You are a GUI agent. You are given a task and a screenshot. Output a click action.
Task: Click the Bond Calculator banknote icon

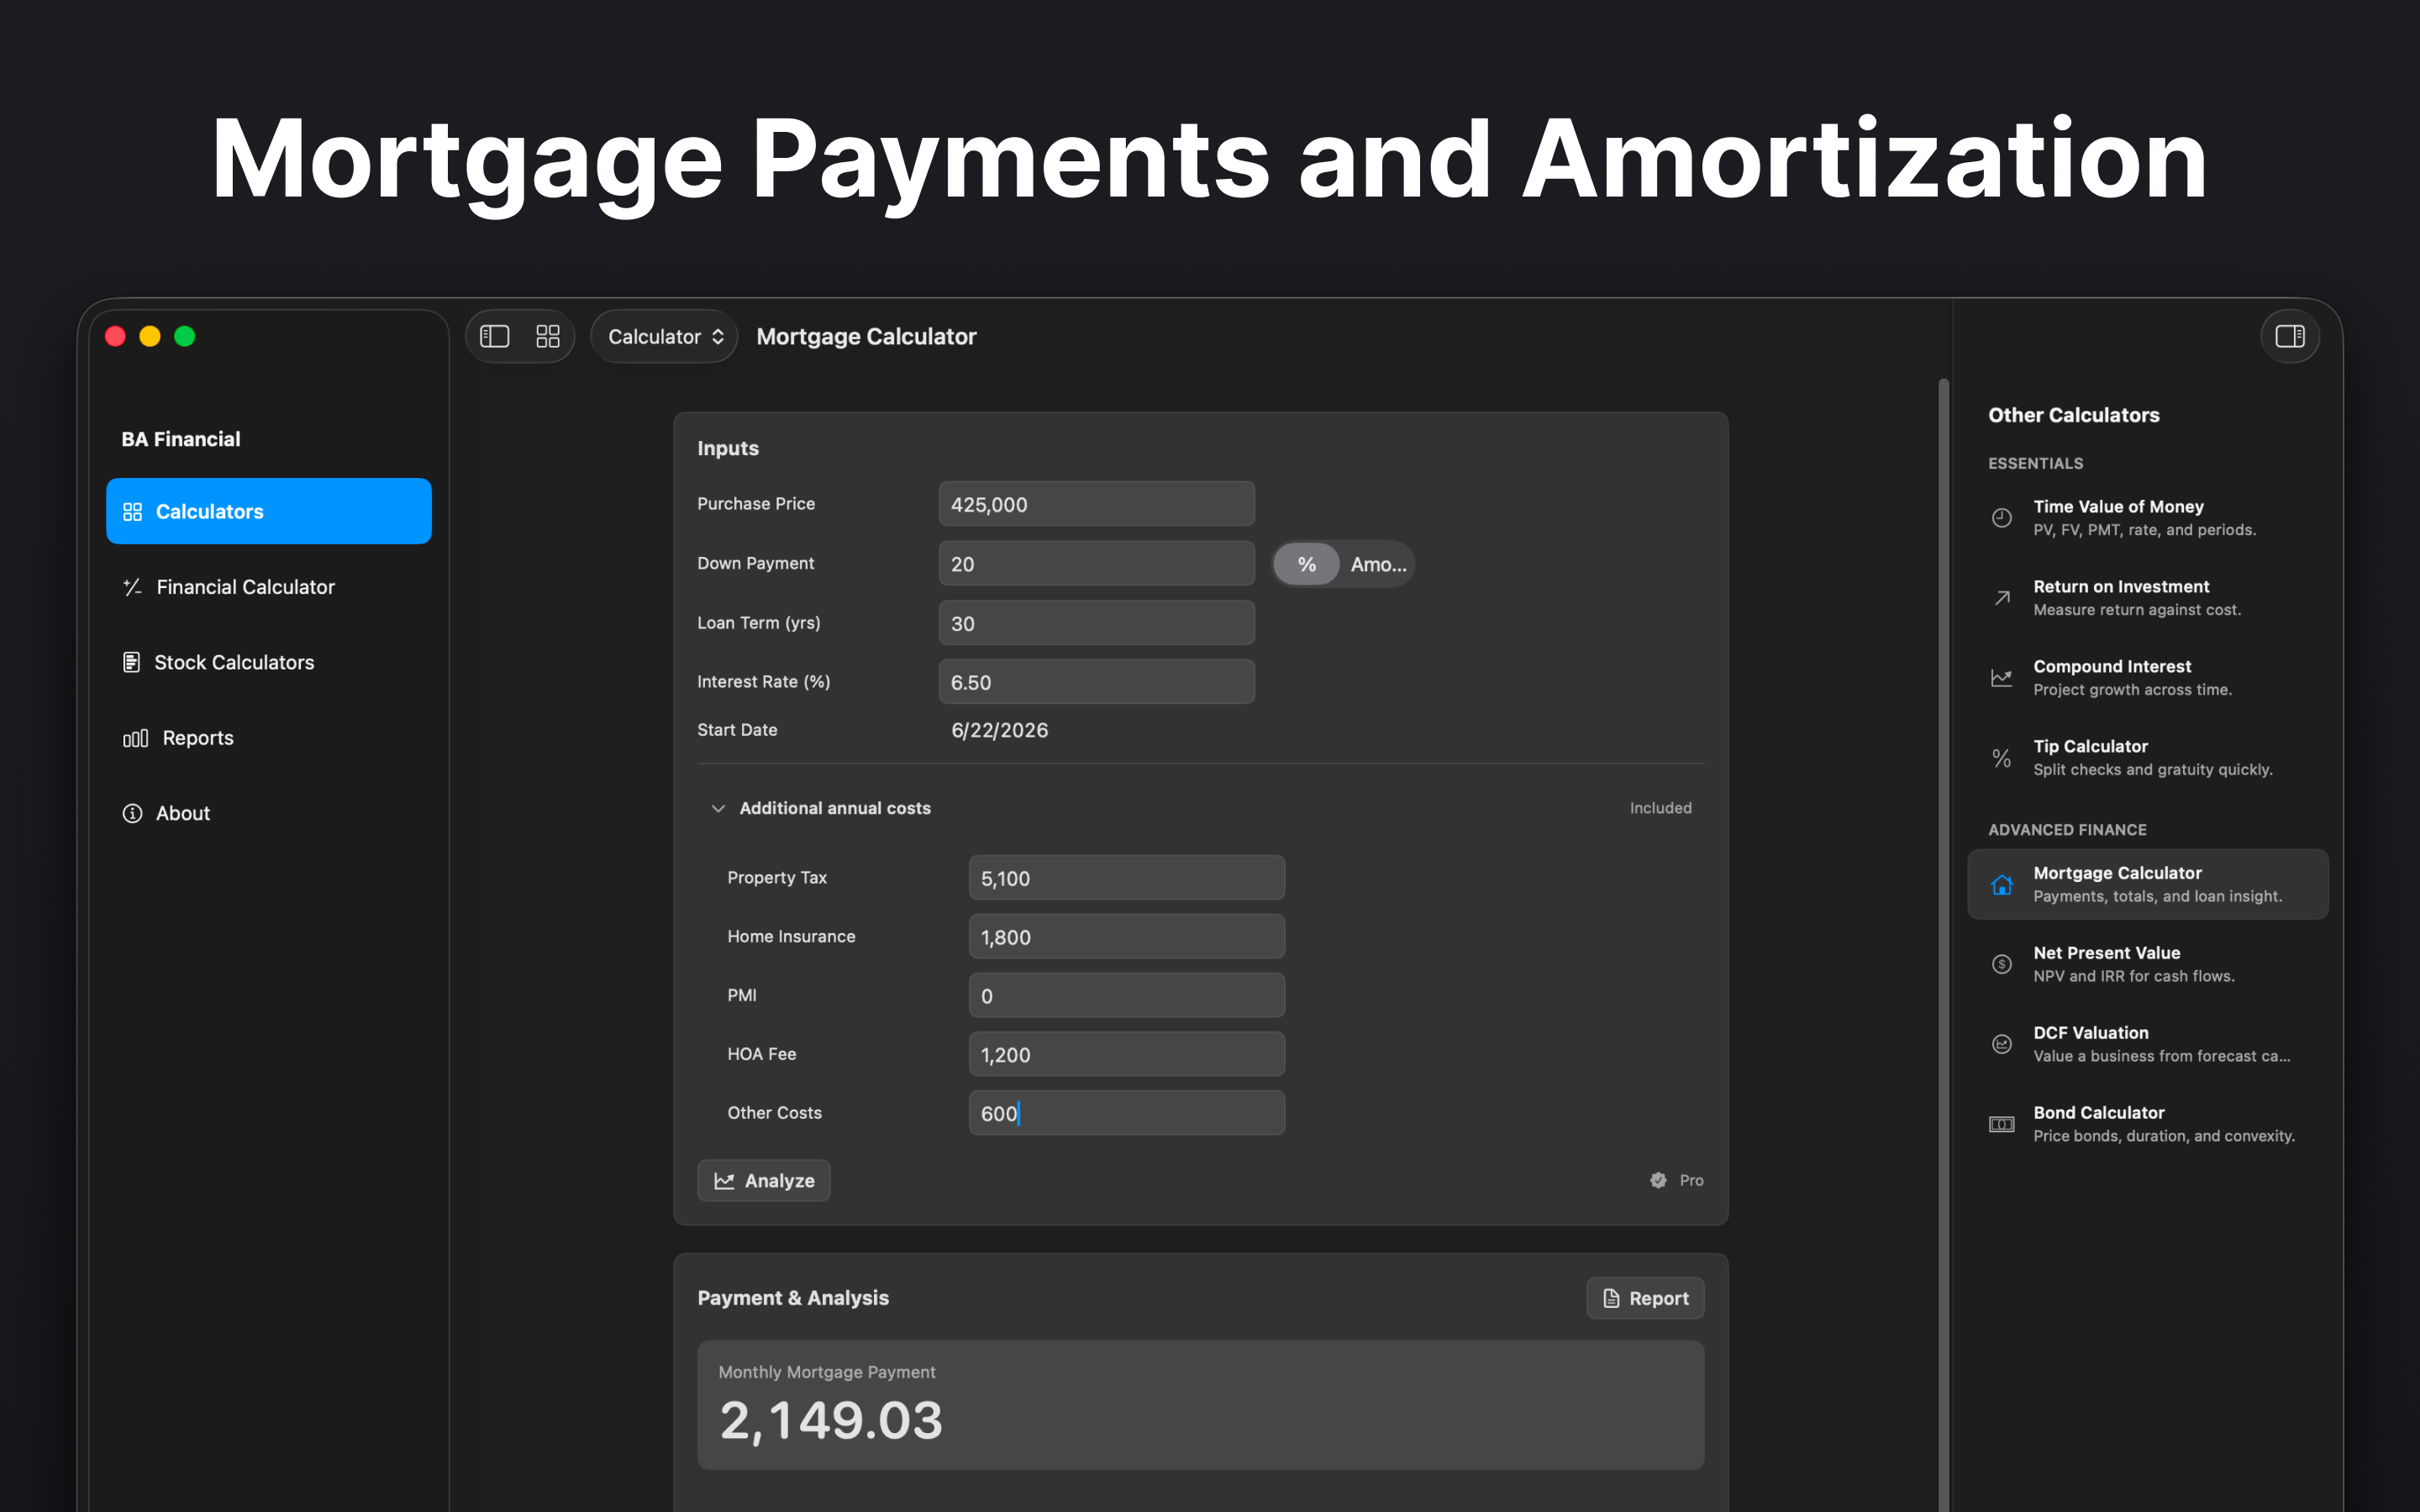[x=2001, y=1124]
